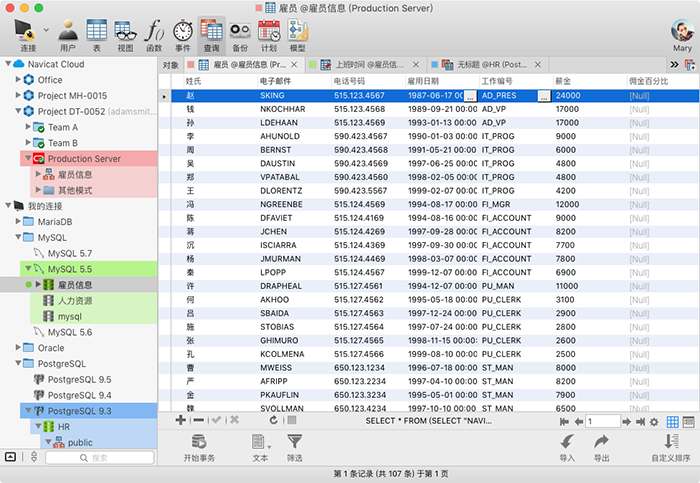This screenshot has width=700, height=483.
Task: Add a record with the plus icon
Action: (181, 420)
